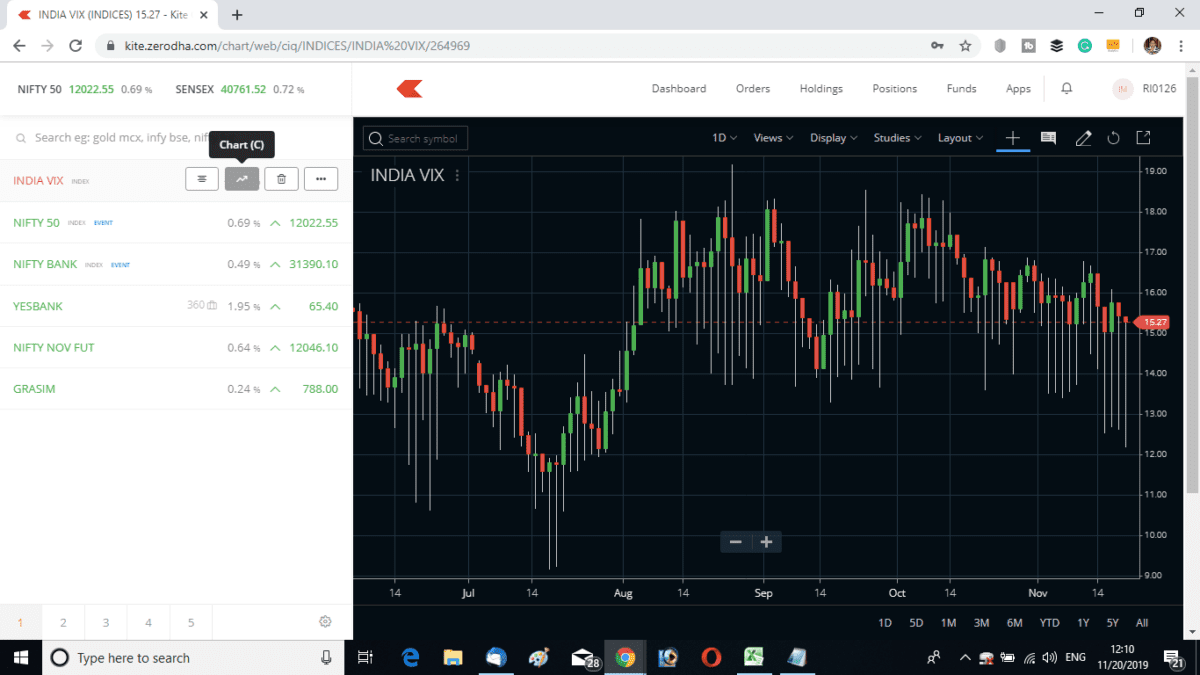Open the draw pencil tool

pyautogui.click(x=1083, y=138)
